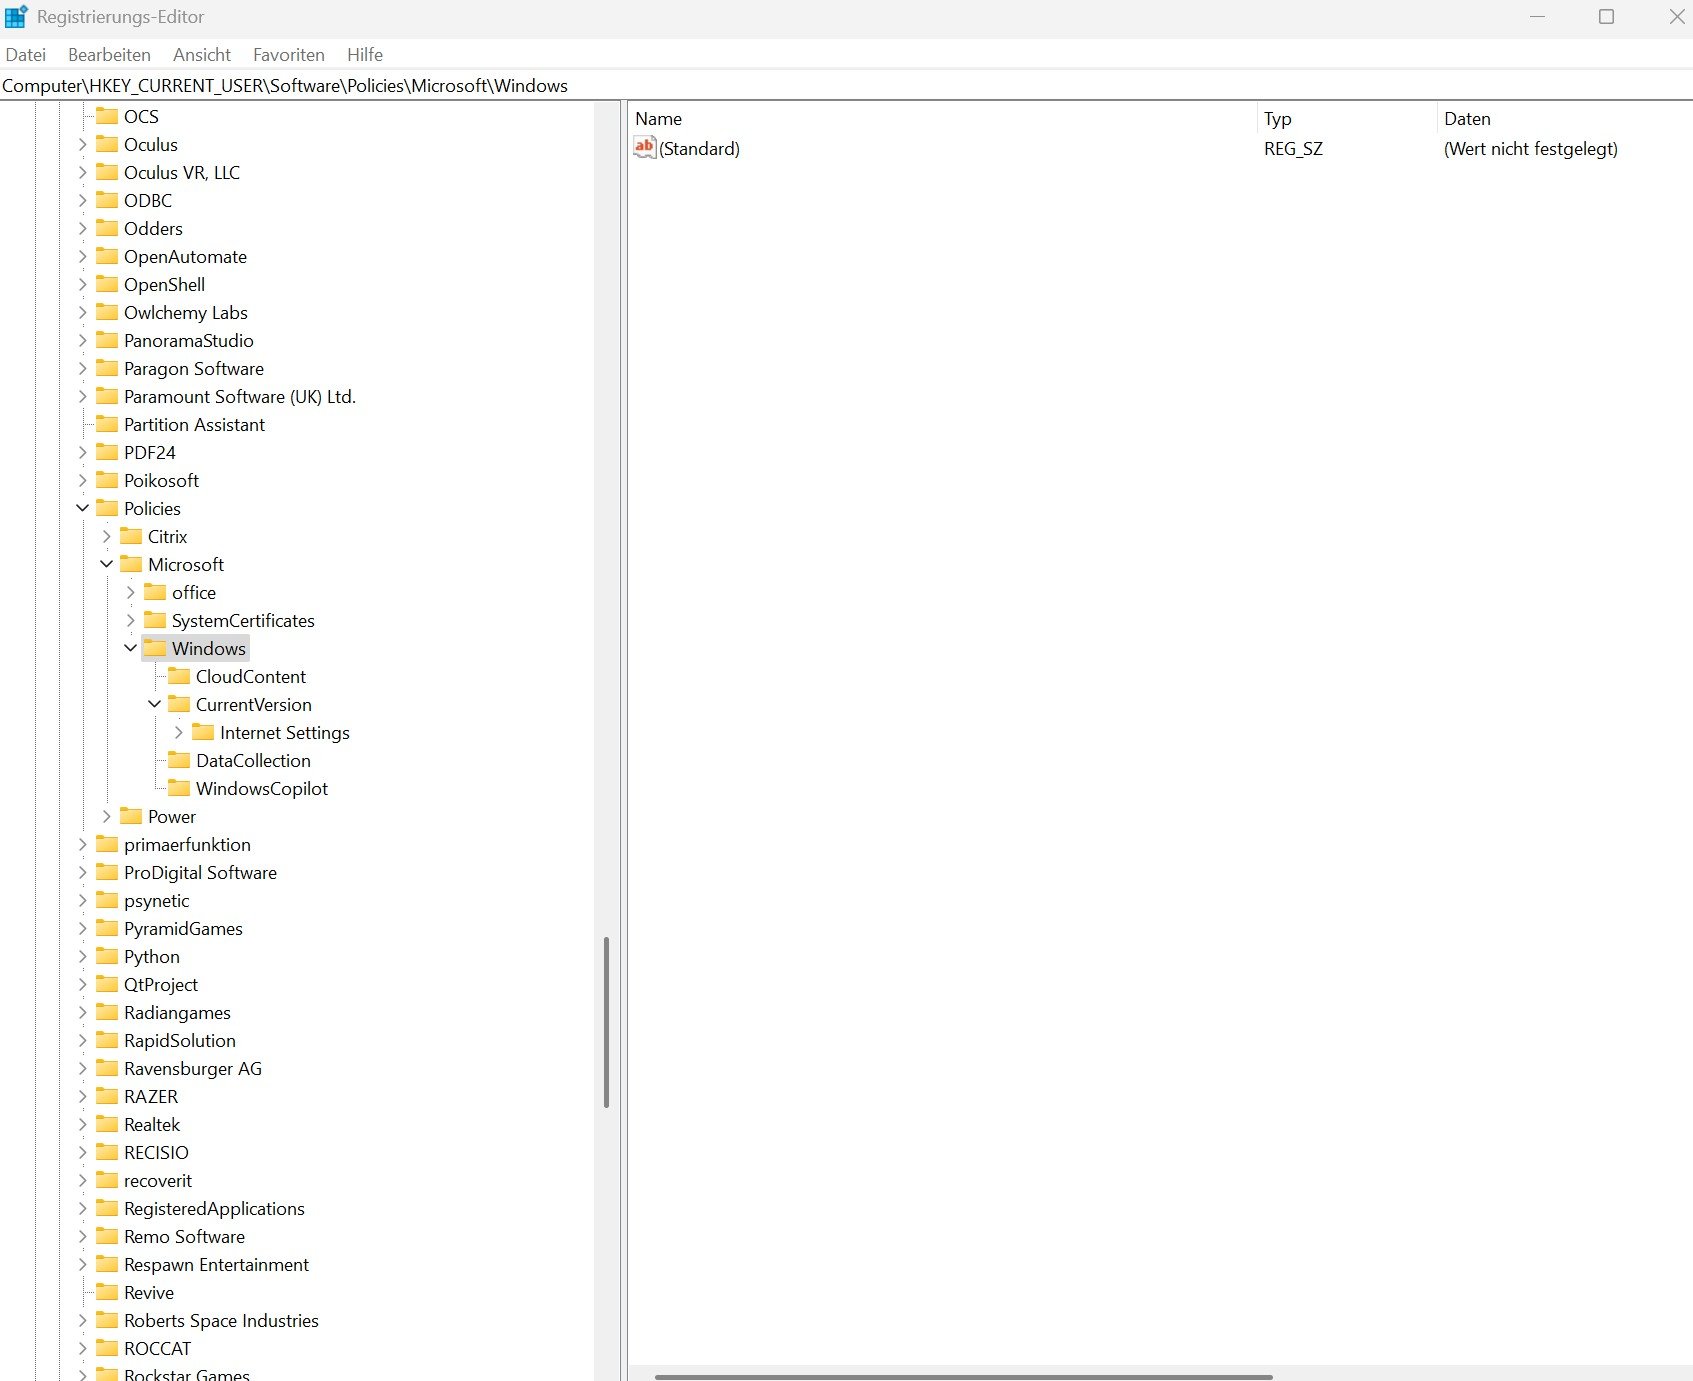Screen dimensions: 1693x1381
Task: Click the OpenShell folder icon
Action: pyautogui.click(x=107, y=284)
